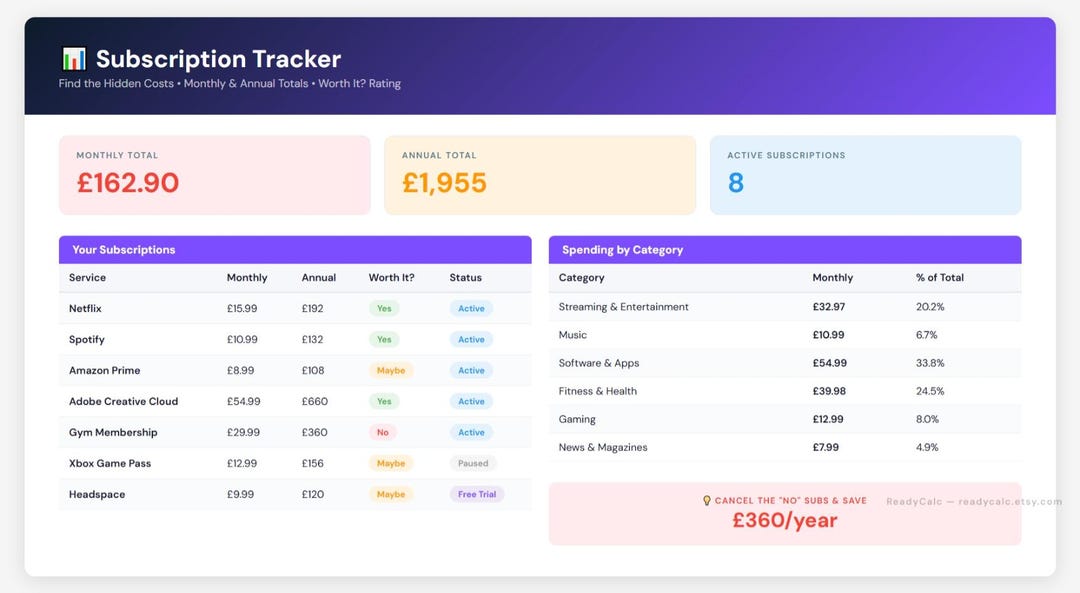1080x593 pixels.
Task: Click Spotify annual cost £132
Action: [313, 340]
